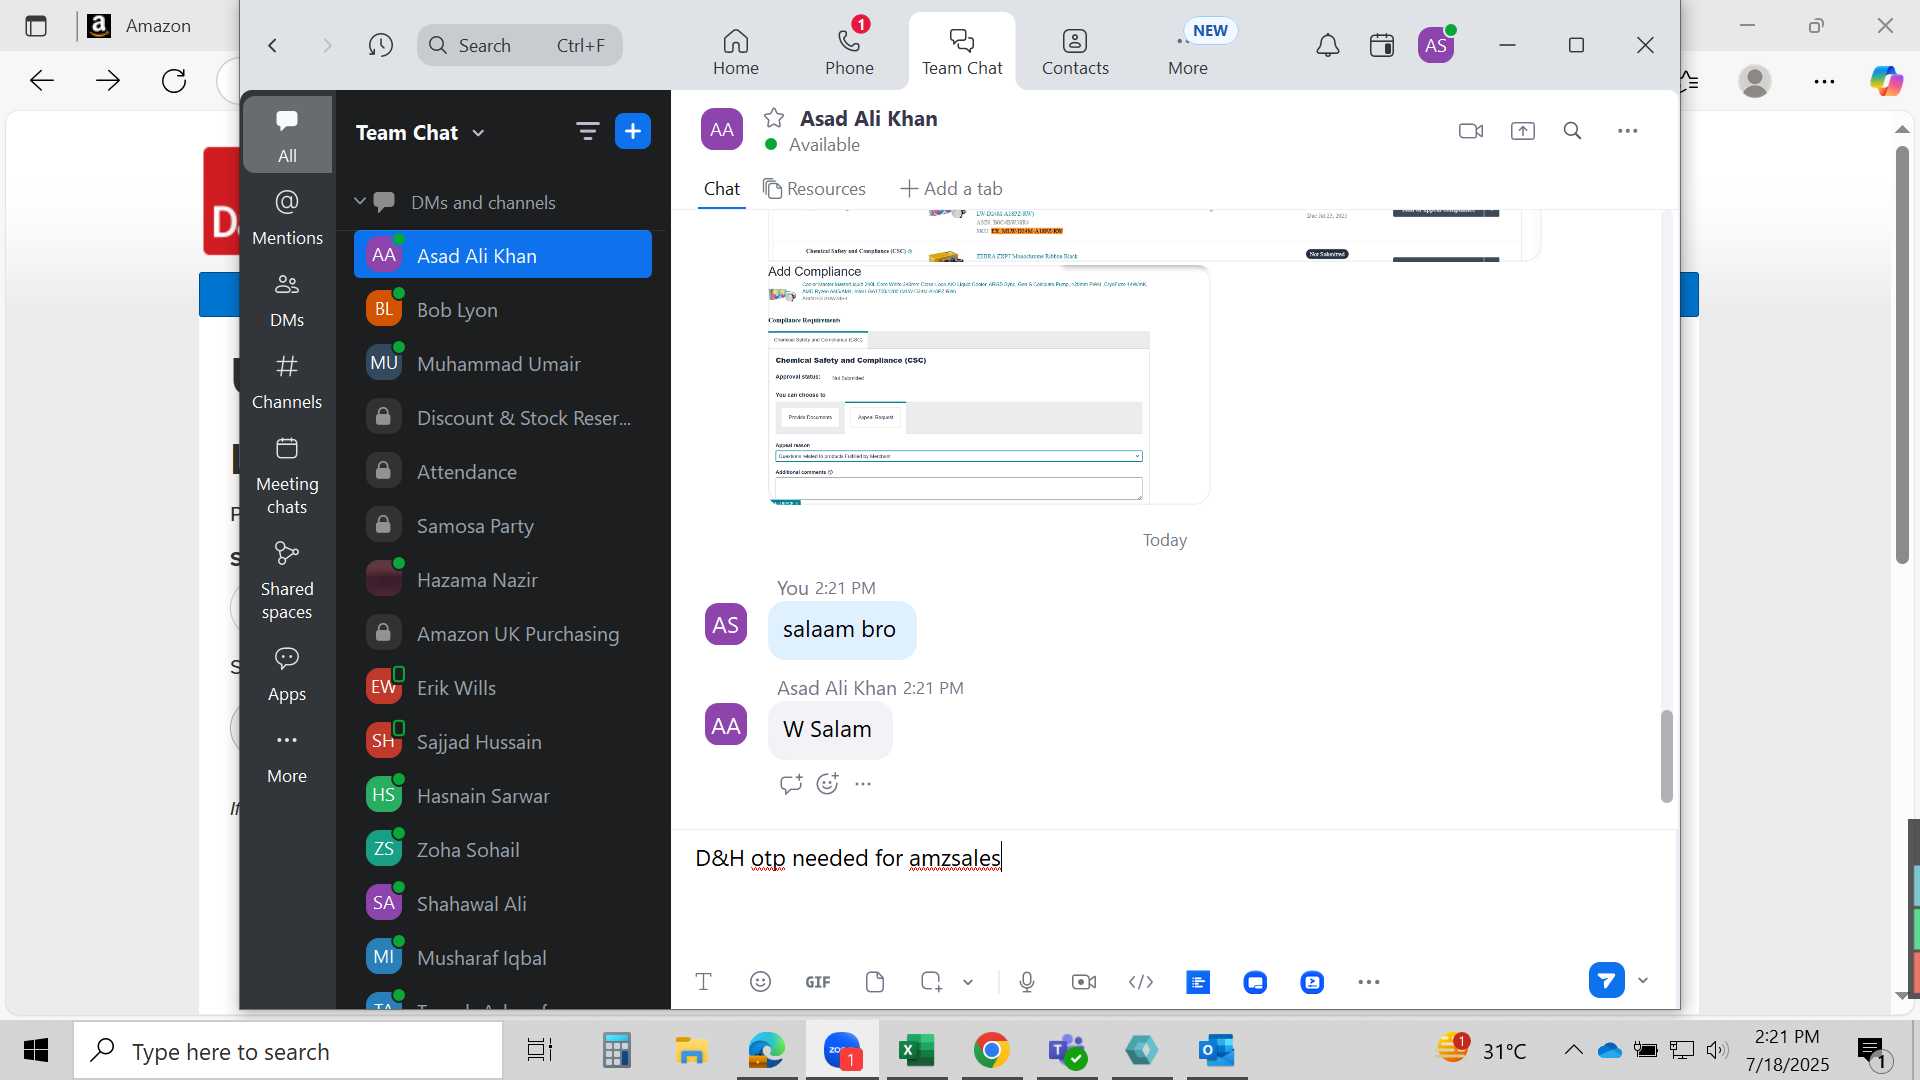Image resolution: width=1920 pixels, height=1080 pixels.
Task: Open chat with Erik Wills
Action: coord(503,688)
